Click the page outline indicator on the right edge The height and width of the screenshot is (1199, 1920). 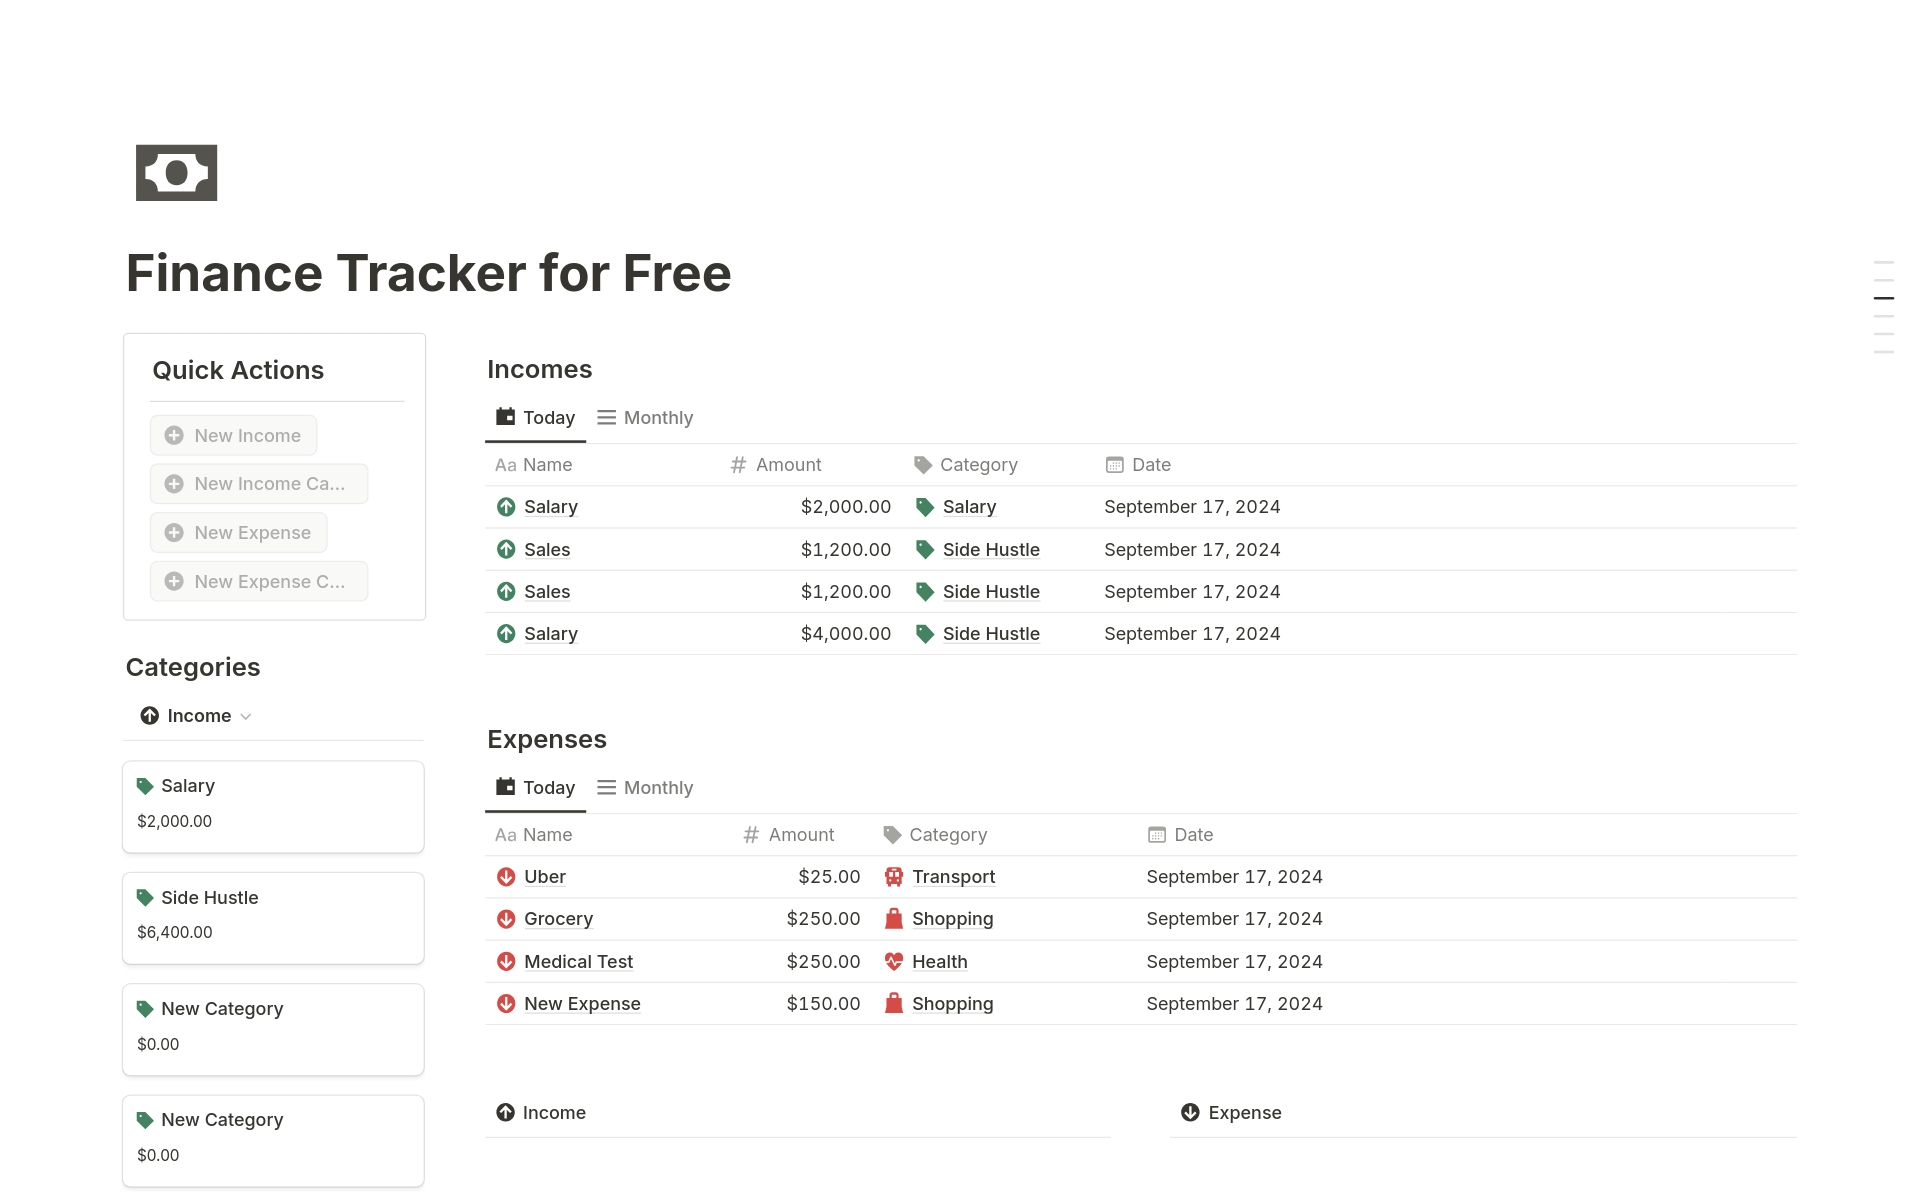click(x=1884, y=297)
